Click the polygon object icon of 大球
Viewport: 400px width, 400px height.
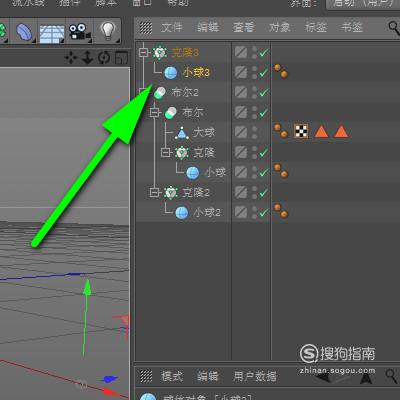pos(182,133)
